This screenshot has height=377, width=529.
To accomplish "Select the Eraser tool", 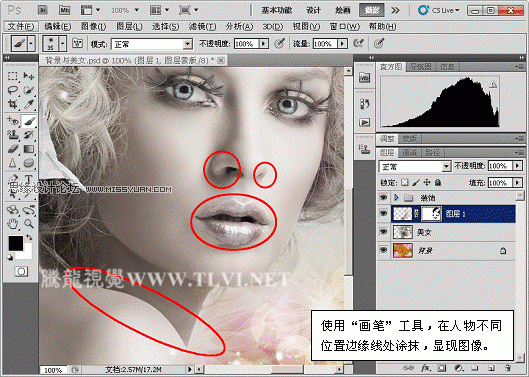I will tap(13, 149).
